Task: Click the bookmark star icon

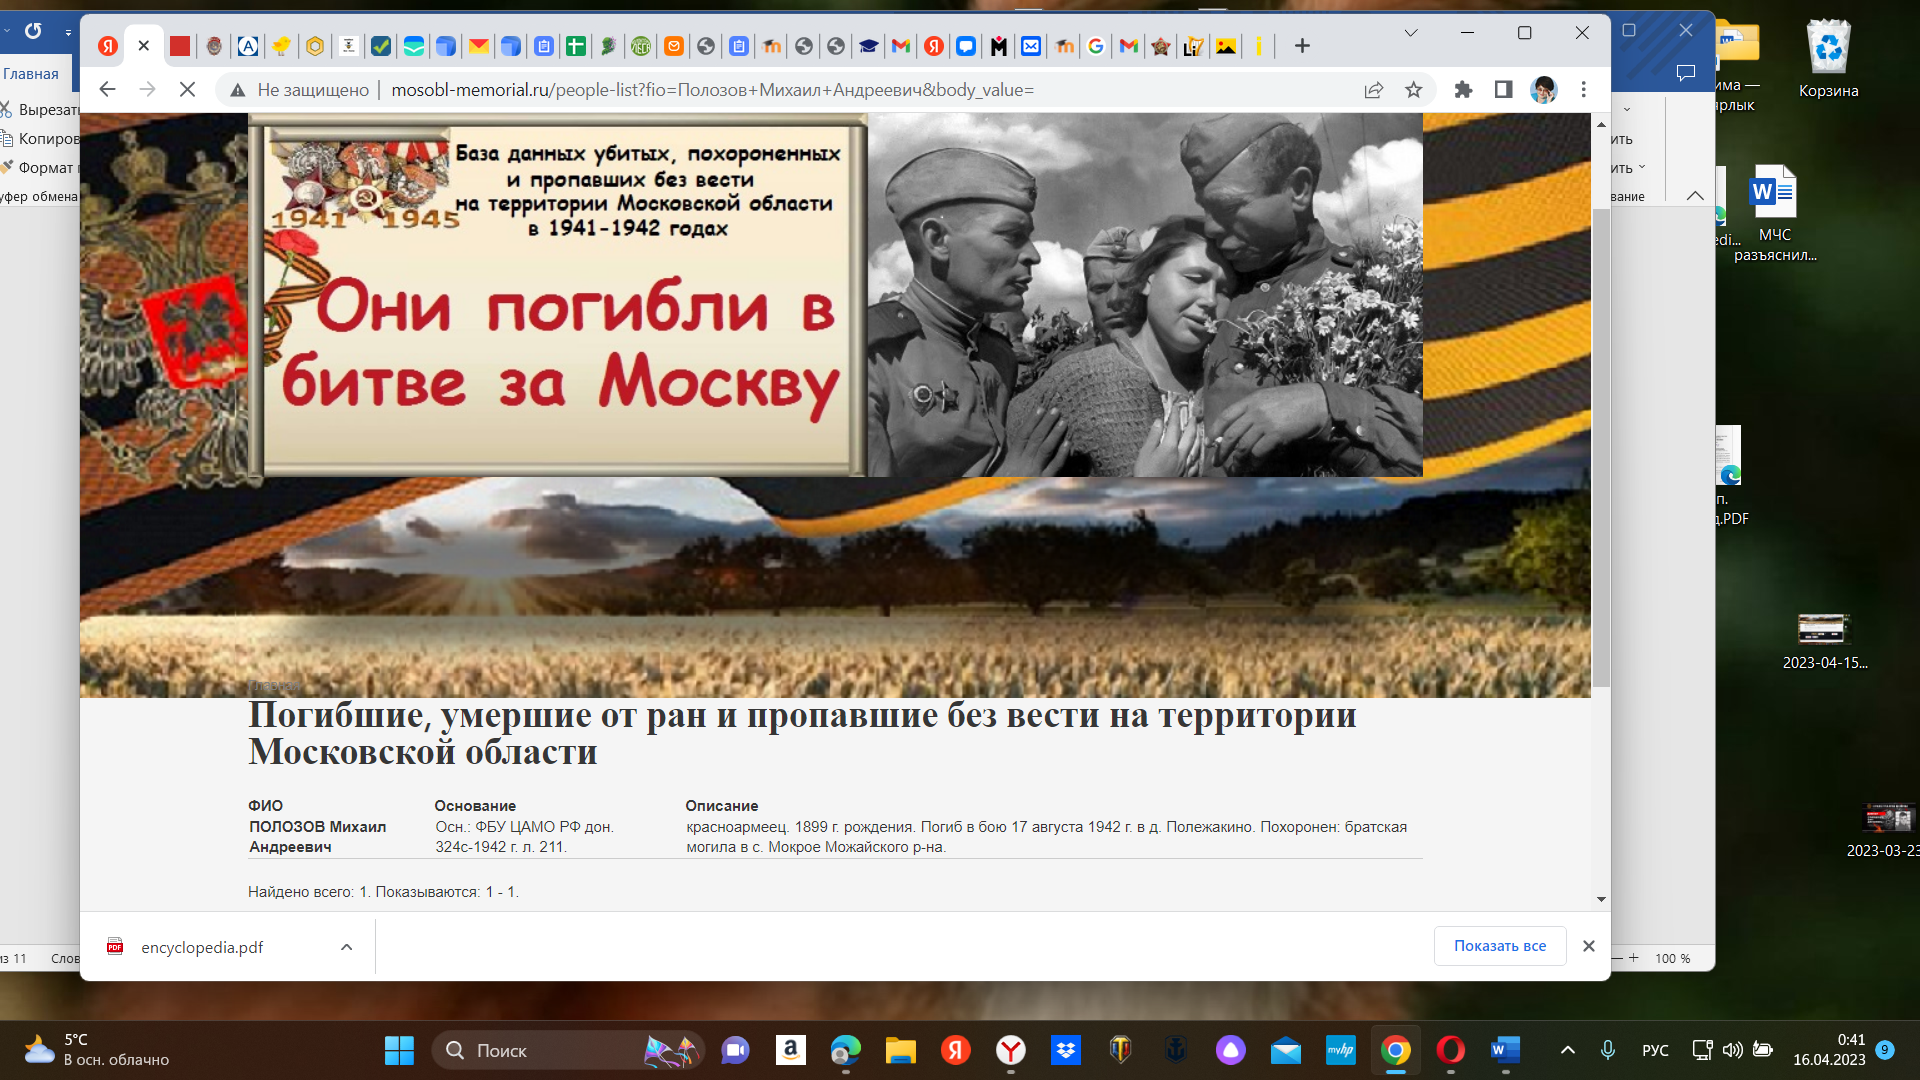Action: tap(1413, 90)
